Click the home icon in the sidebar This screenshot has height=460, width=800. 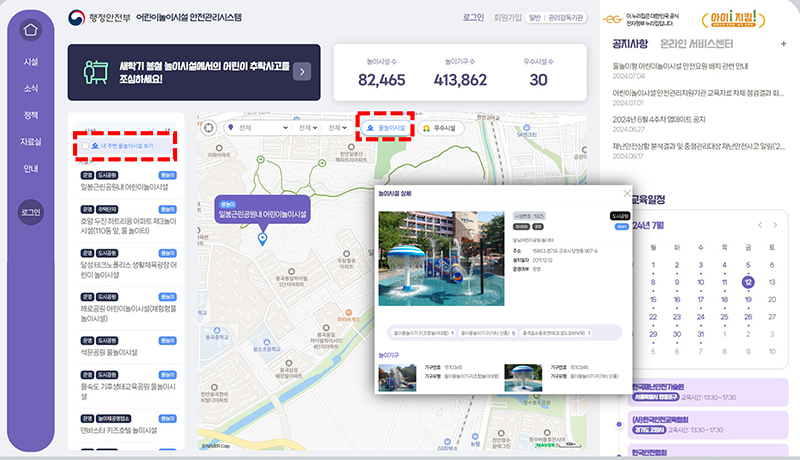[x=31, y=29]
